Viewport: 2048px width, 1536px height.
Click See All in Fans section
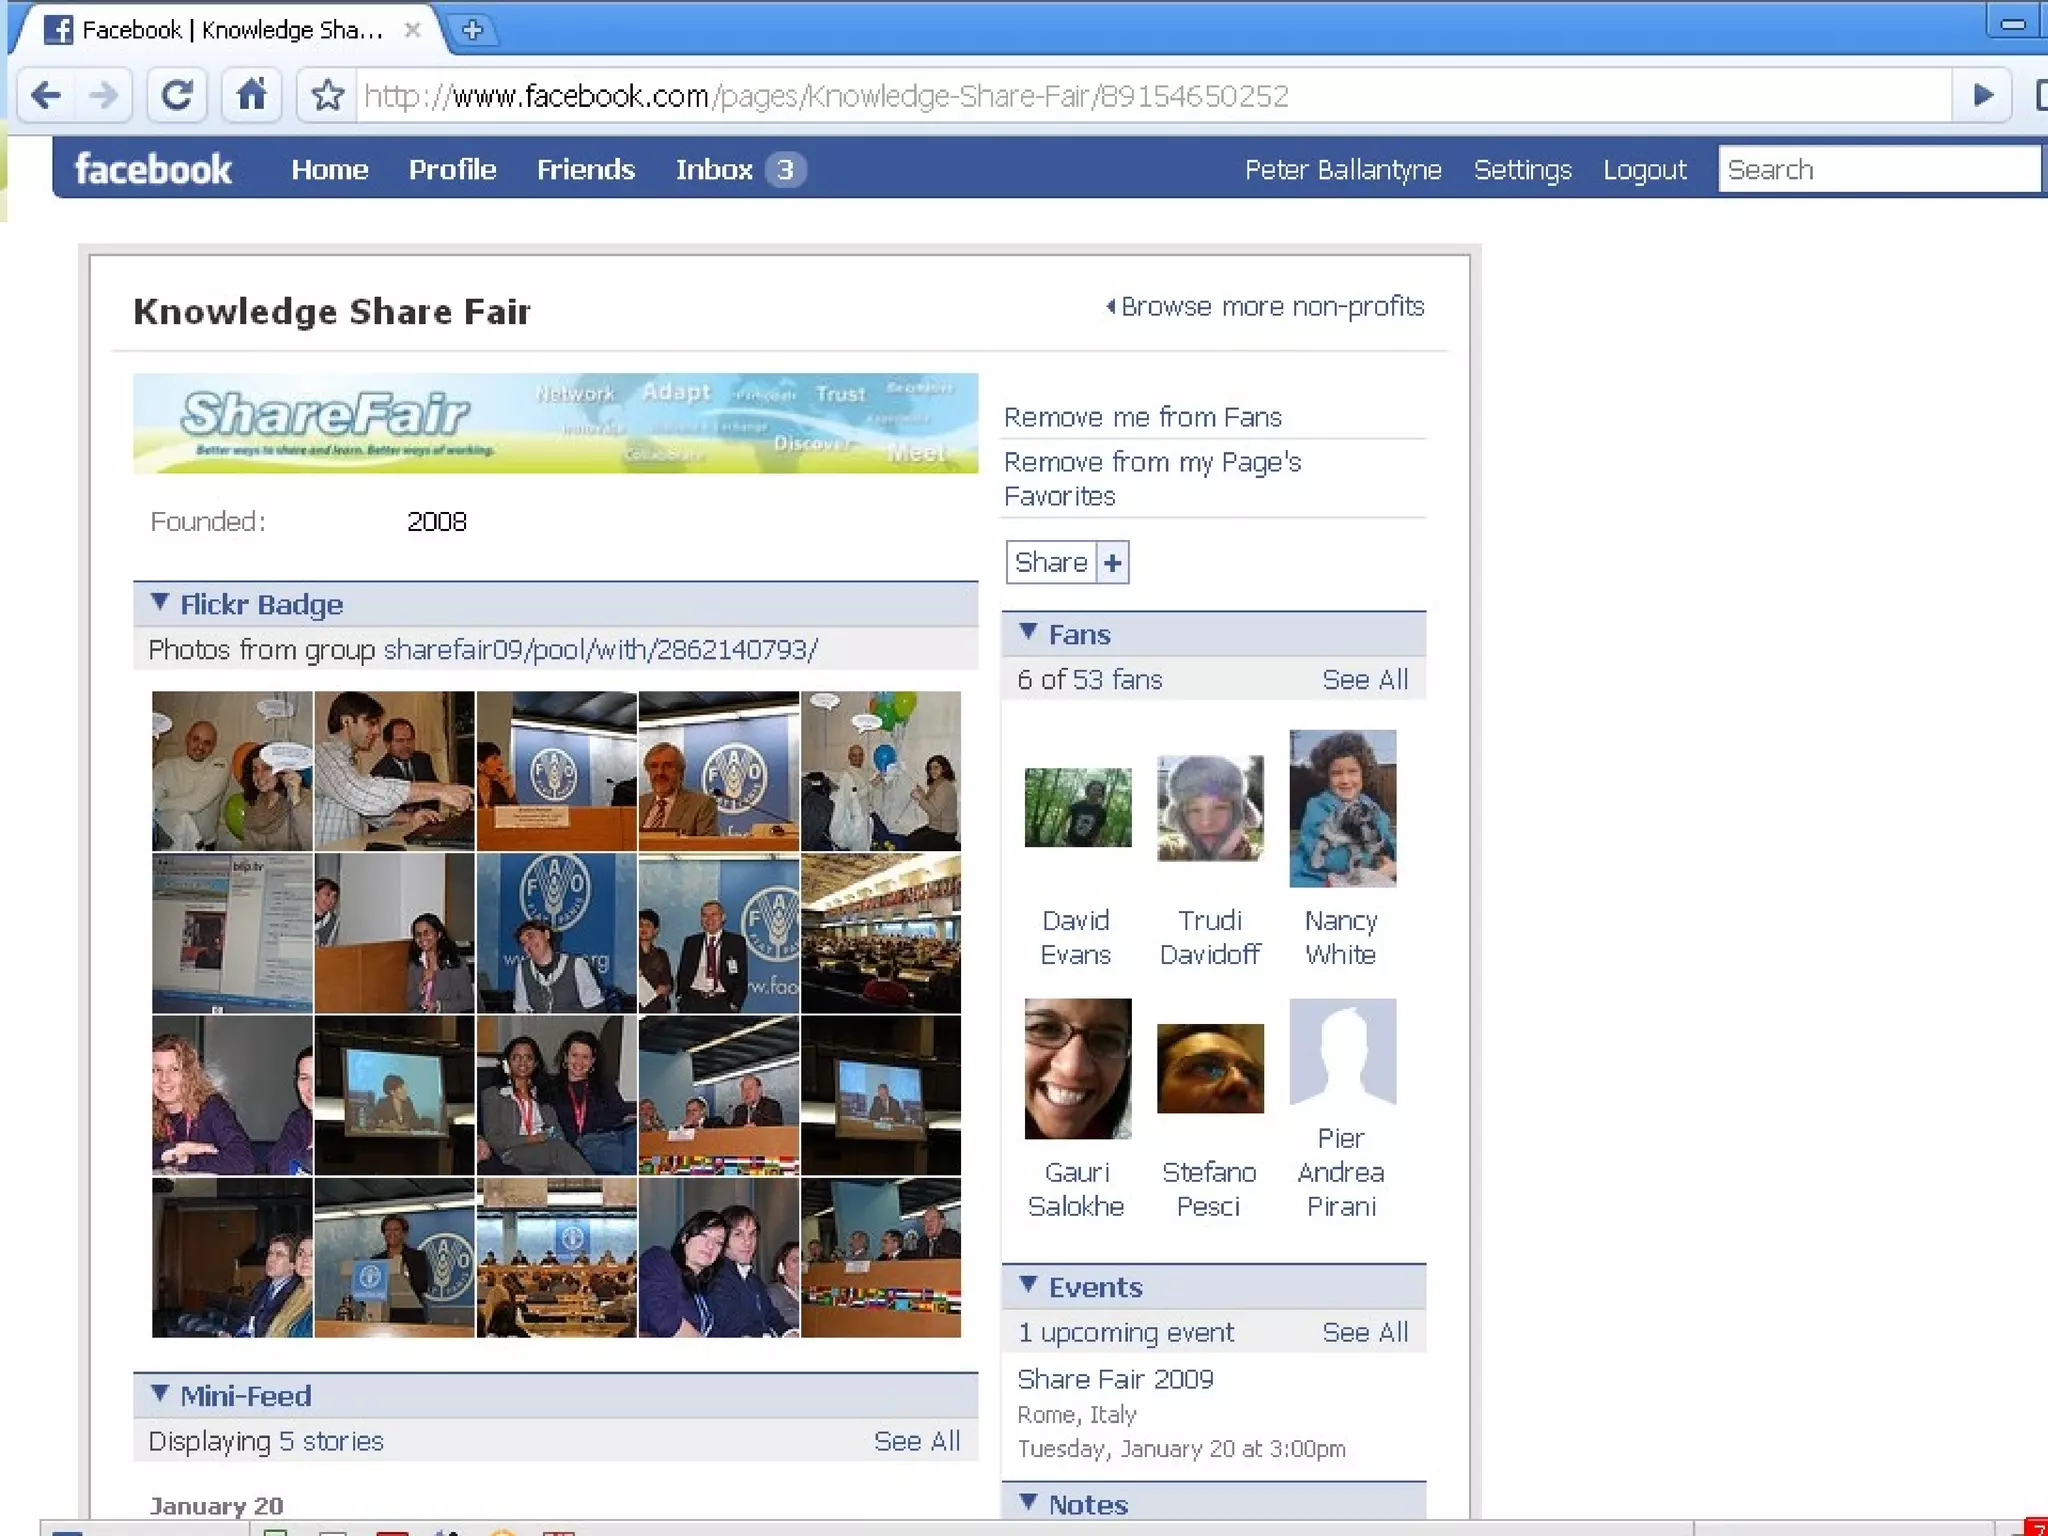coord(1364,680)
